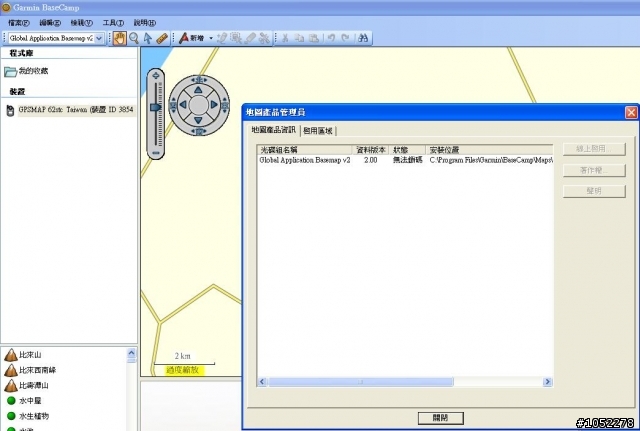Viewport: 640px width, 431px height.
Task: Click the Copy toolbar icon
Action: pyautogui.click(x=299, y=38)
